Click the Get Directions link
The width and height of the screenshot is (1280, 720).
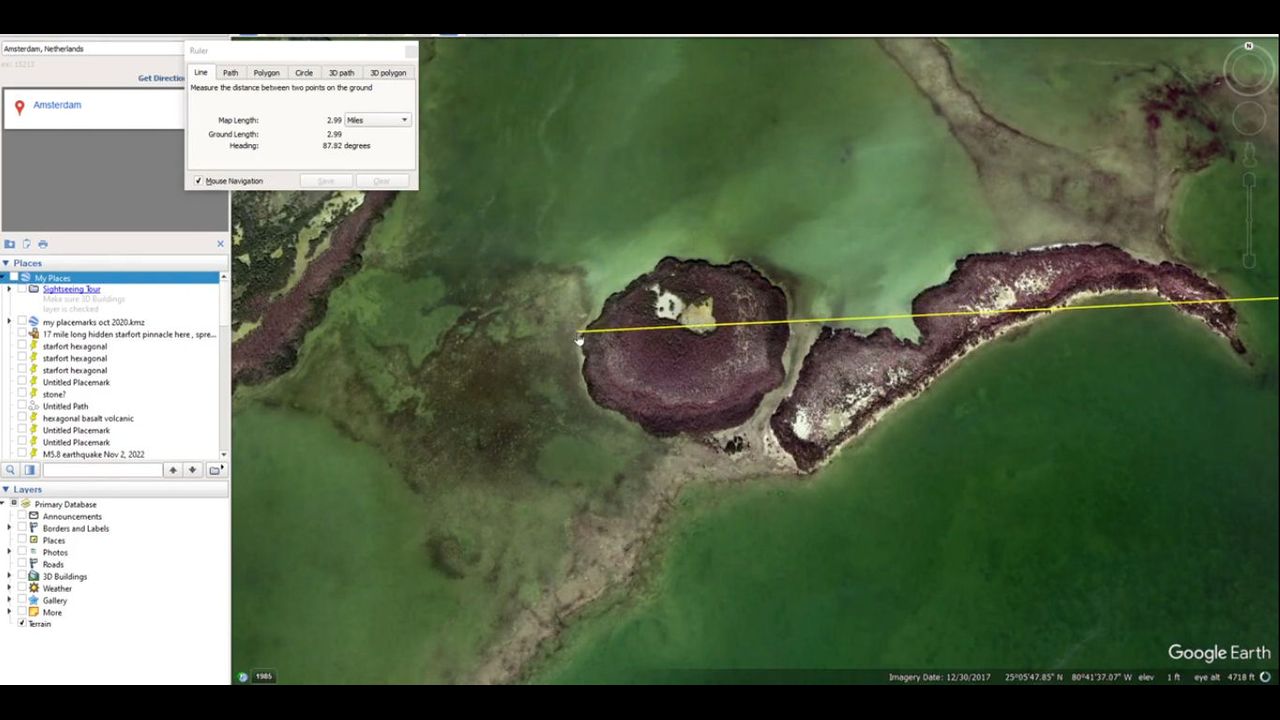(162, 78)
